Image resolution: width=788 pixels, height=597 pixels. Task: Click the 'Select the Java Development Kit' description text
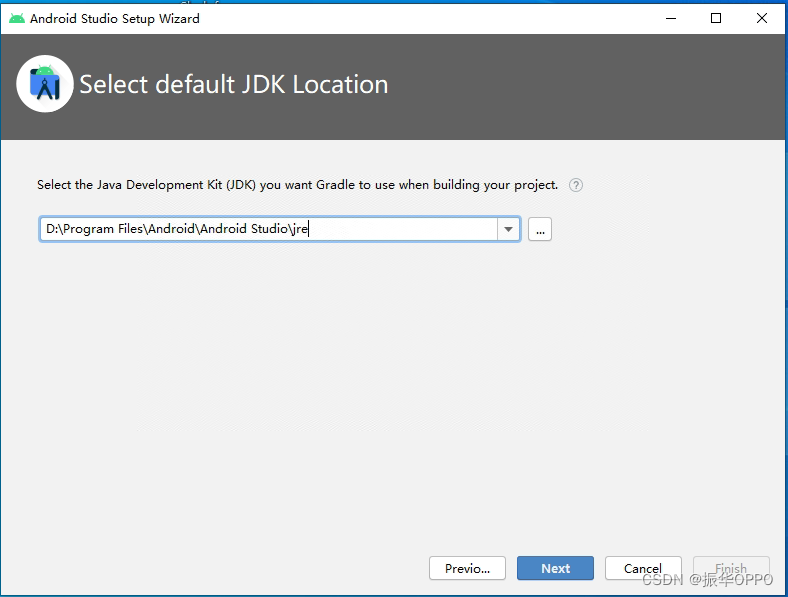[x=298, y=185]
